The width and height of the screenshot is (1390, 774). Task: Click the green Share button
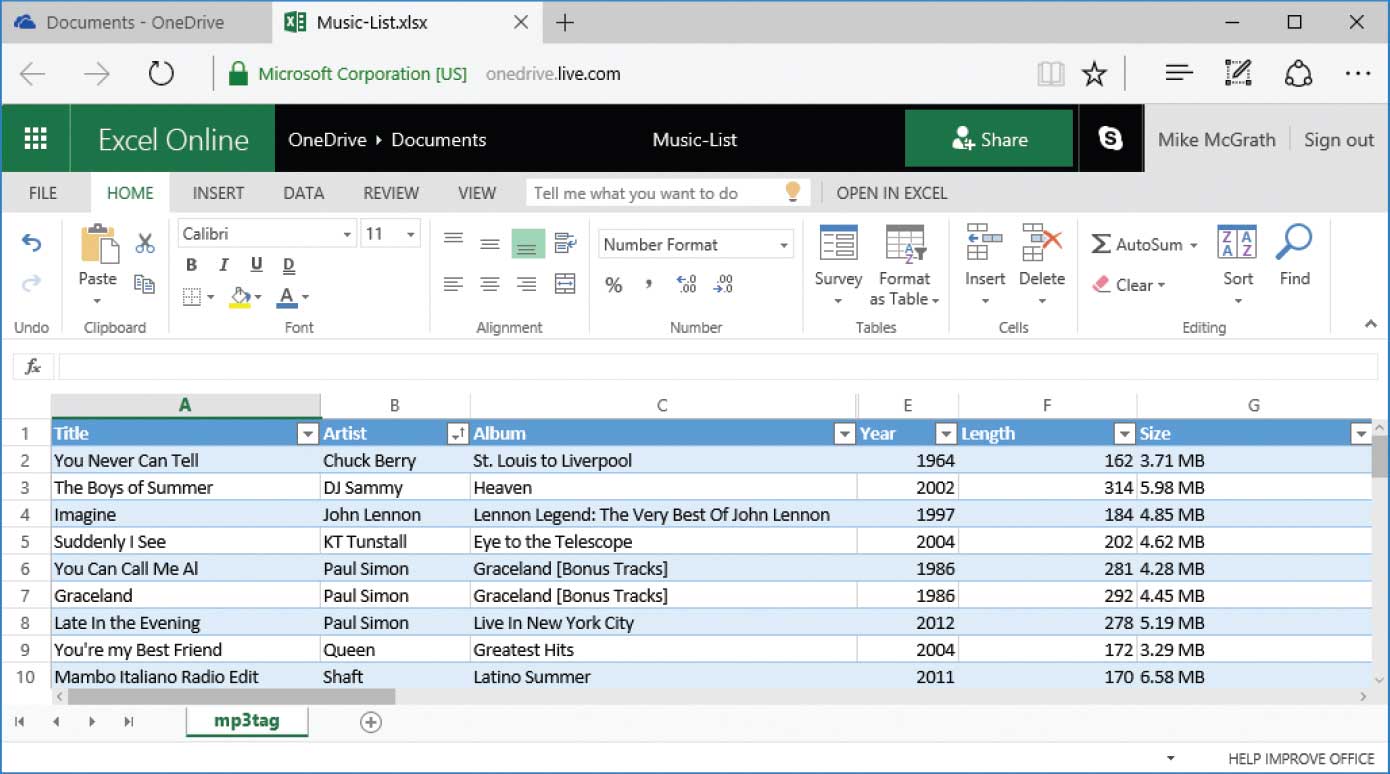[x=989, y=139]
